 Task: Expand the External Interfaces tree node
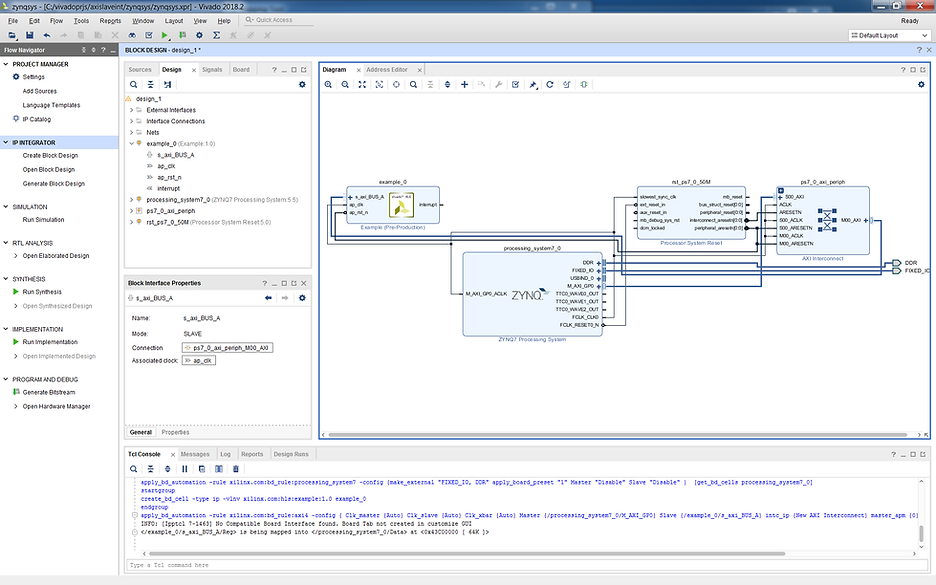coord(131,110)
